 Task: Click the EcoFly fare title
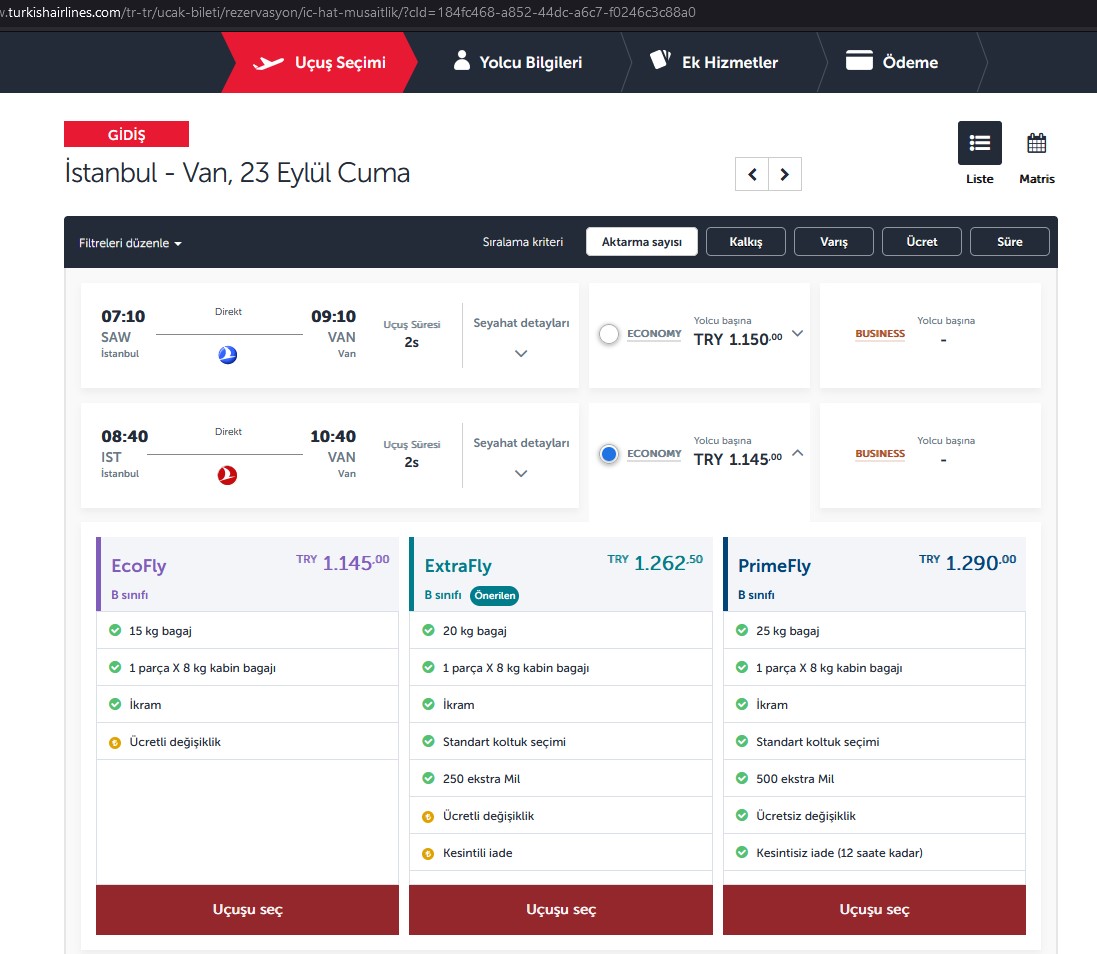tap(139, 566)
